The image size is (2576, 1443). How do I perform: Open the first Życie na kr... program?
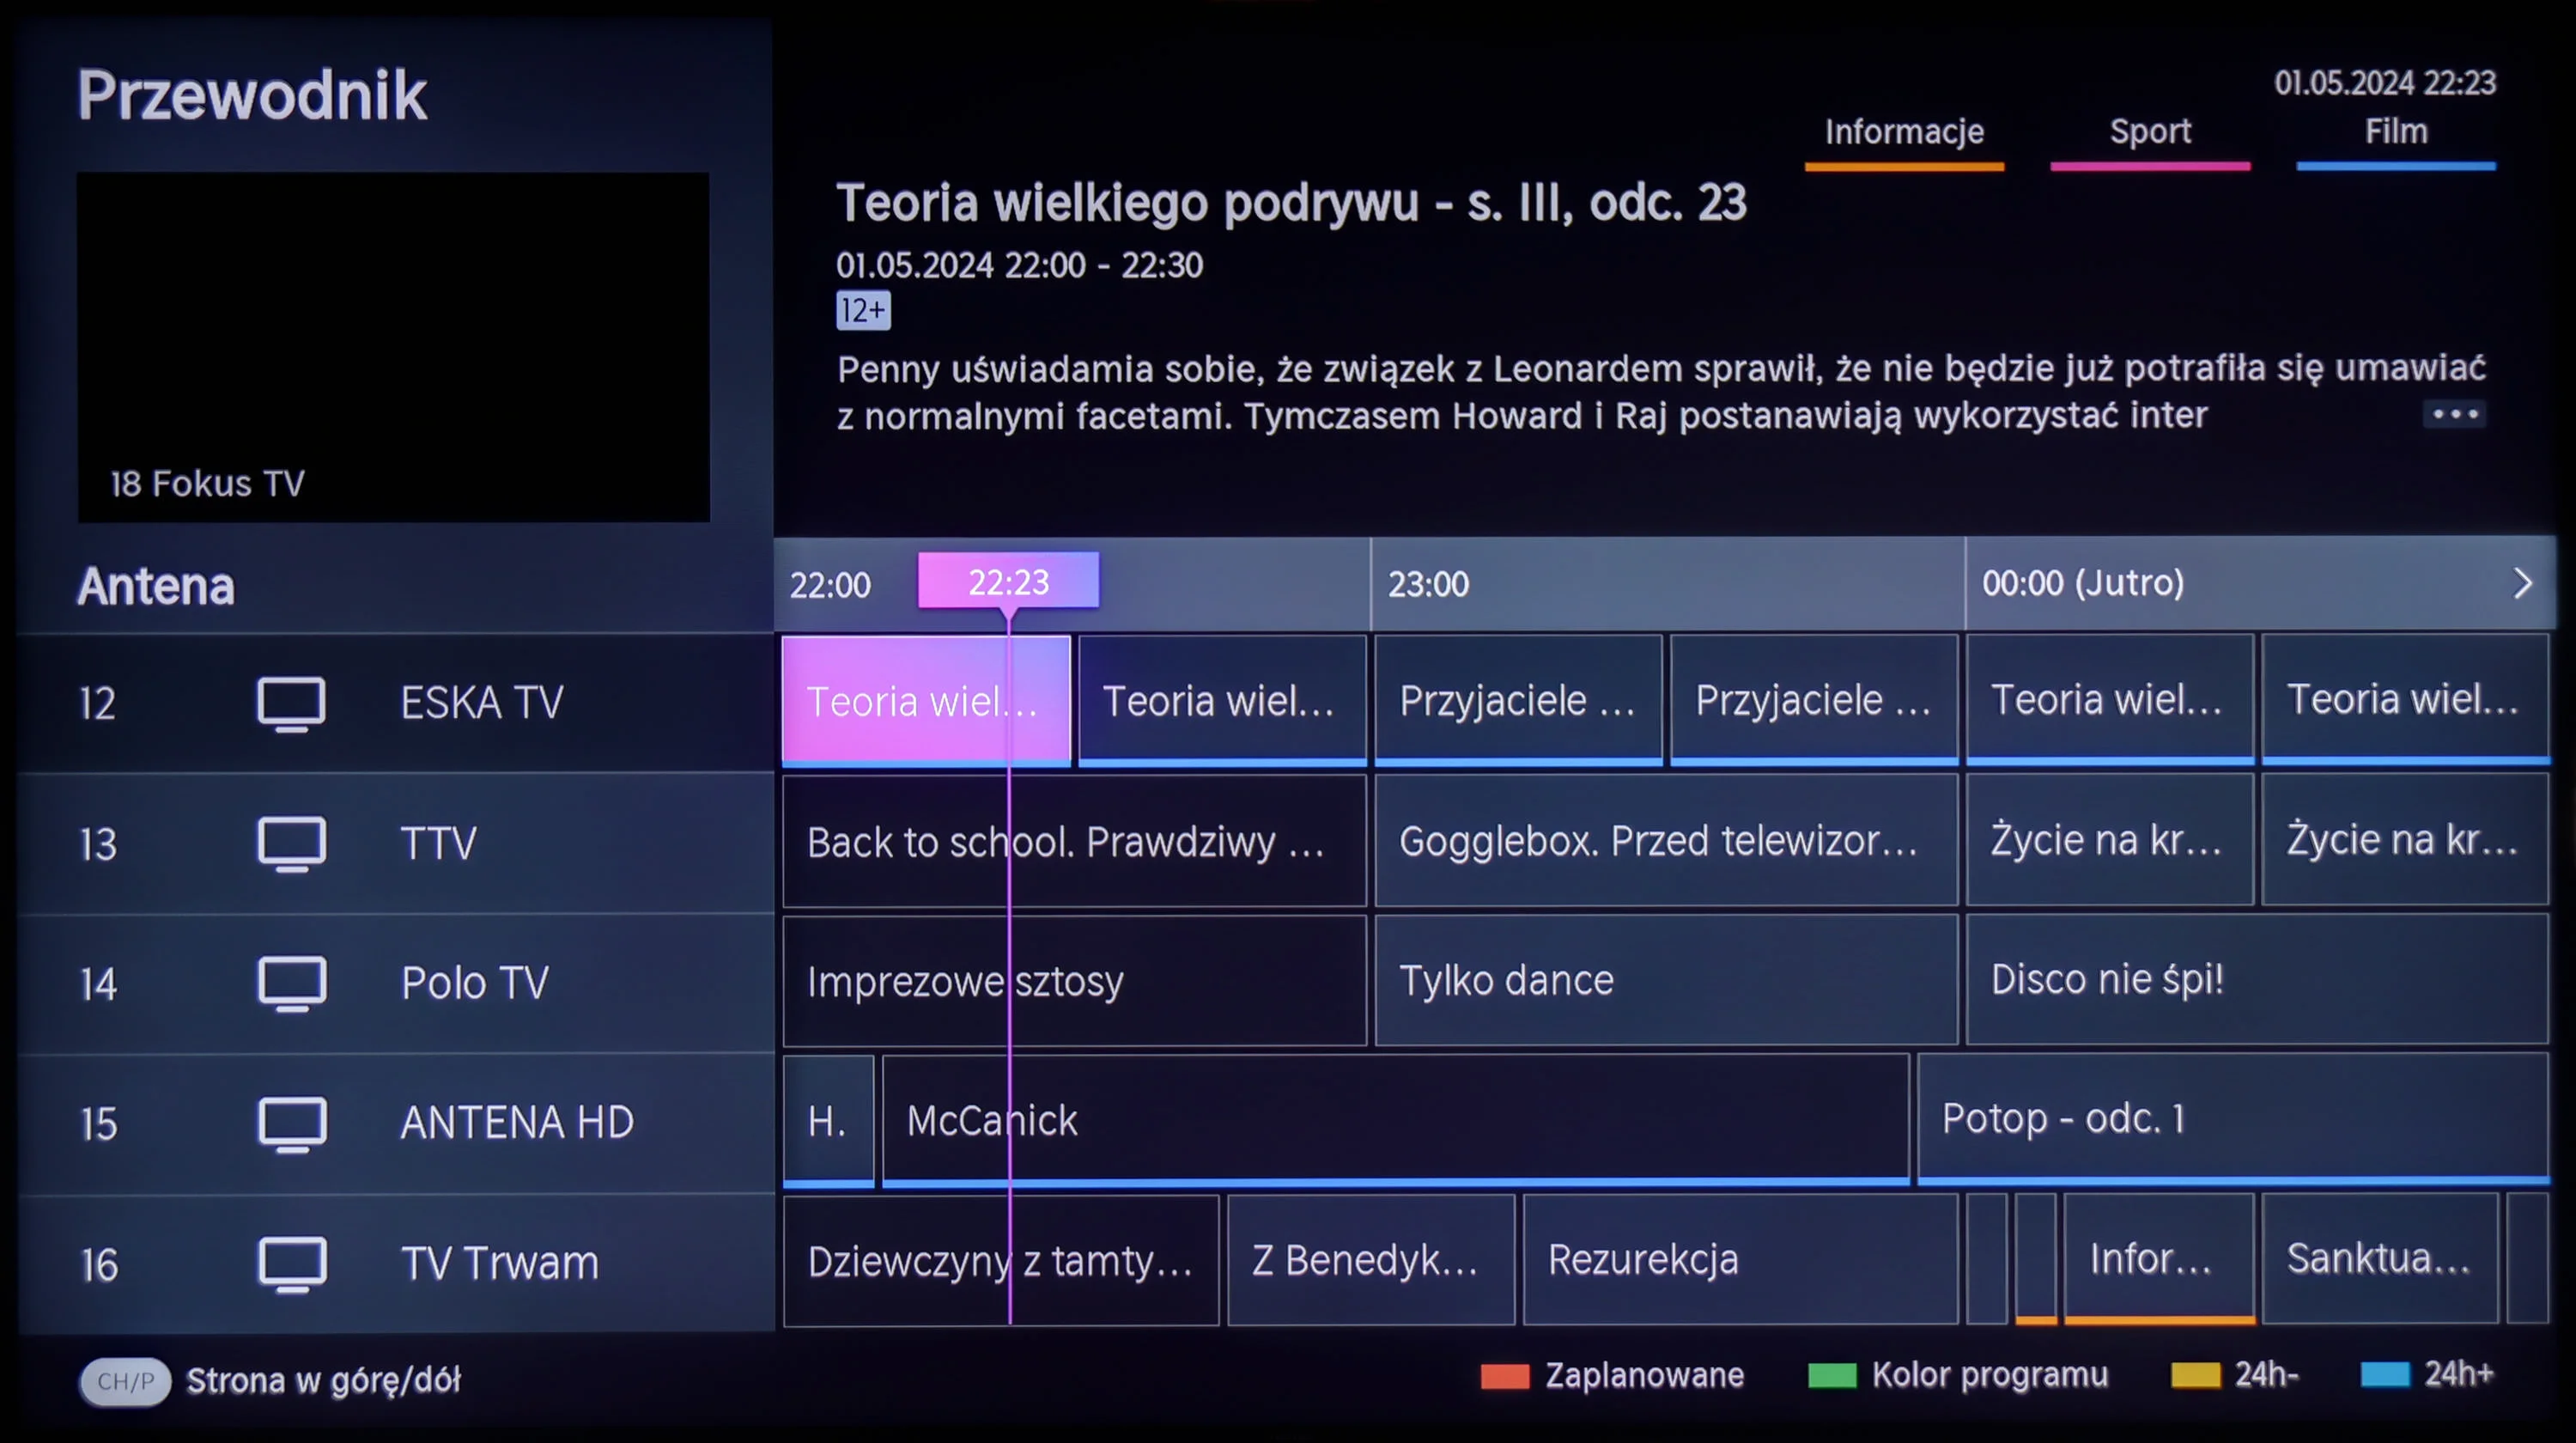tap(2110, 839)
